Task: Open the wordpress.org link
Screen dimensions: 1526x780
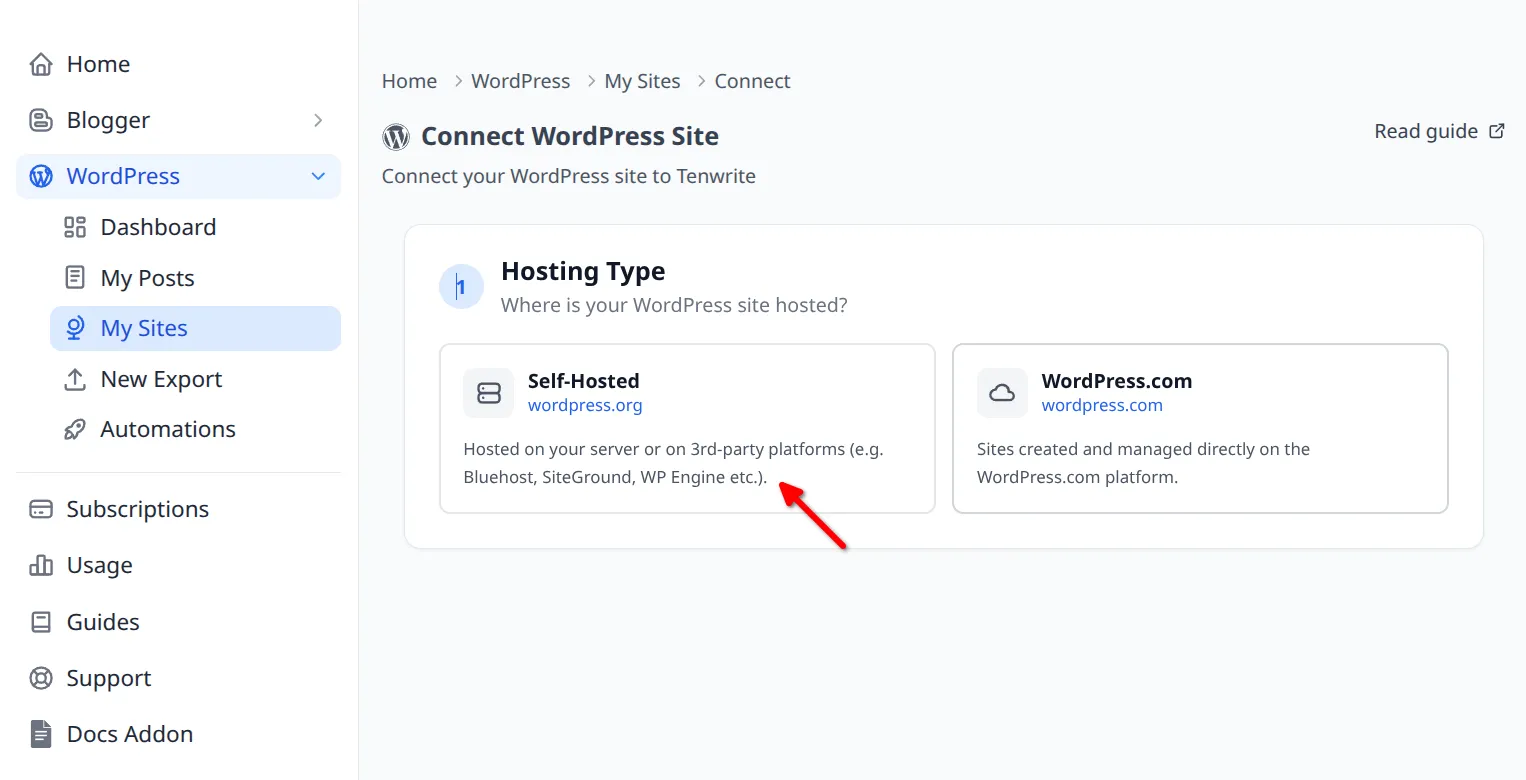Action: coord(585,405)
